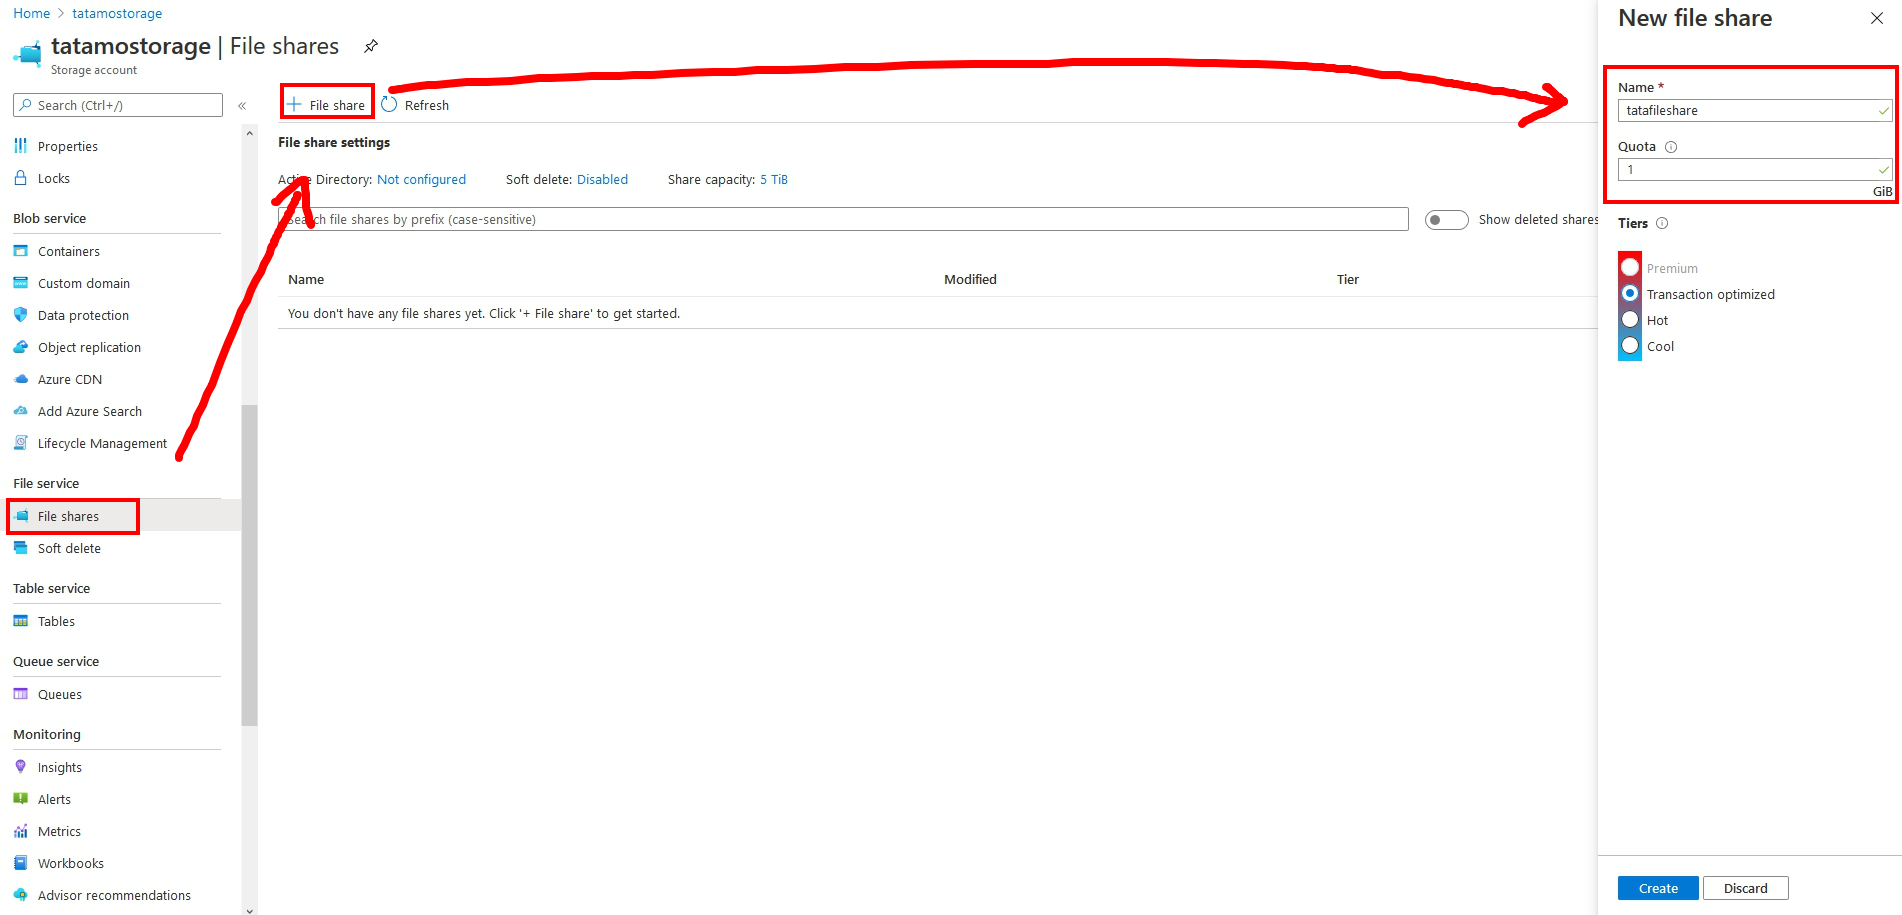
Task: Select Transaction optimized tier radio
Action: [1630, 293]
